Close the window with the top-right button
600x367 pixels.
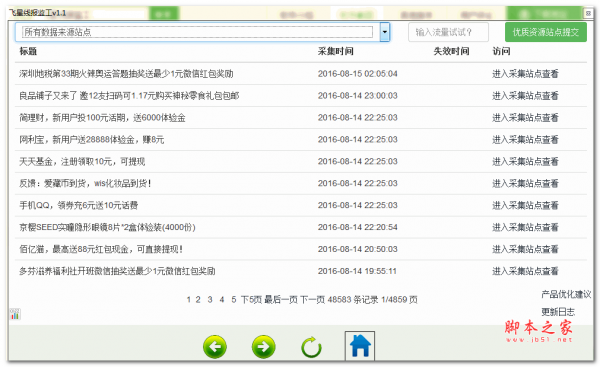click(x=588, y=13)
